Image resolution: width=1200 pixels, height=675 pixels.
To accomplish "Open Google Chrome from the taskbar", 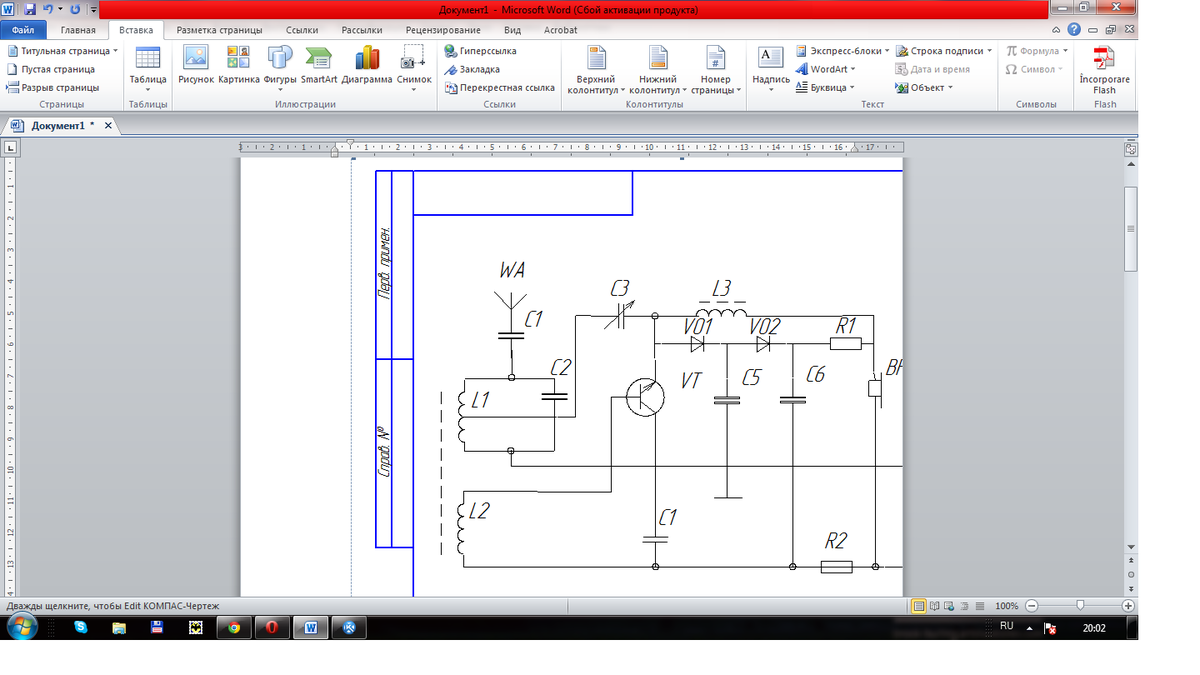I will [x=234, y=628].
